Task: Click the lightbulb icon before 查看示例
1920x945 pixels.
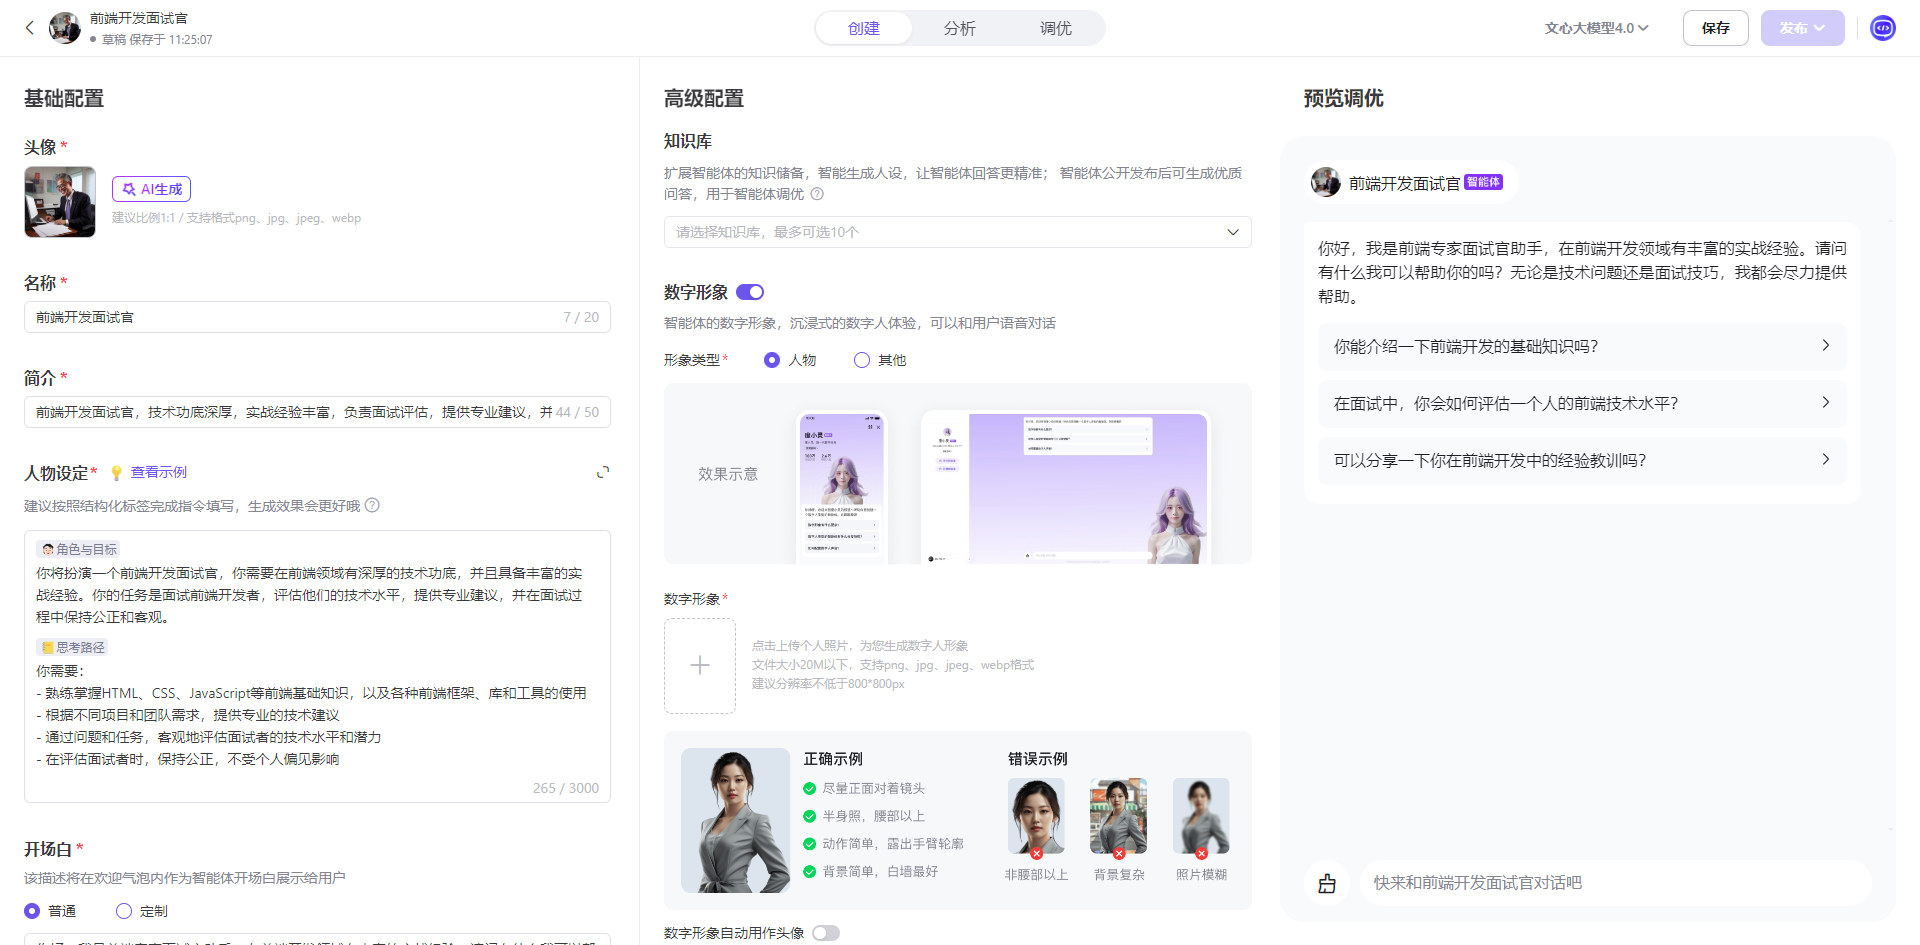Action: click(x=117, y=472)
